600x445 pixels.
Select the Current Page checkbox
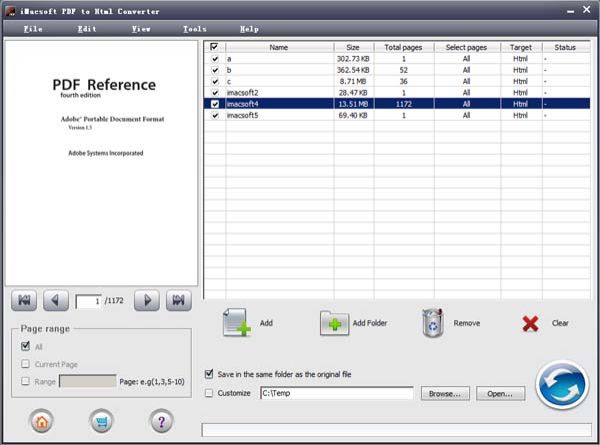tap(25, 364)
